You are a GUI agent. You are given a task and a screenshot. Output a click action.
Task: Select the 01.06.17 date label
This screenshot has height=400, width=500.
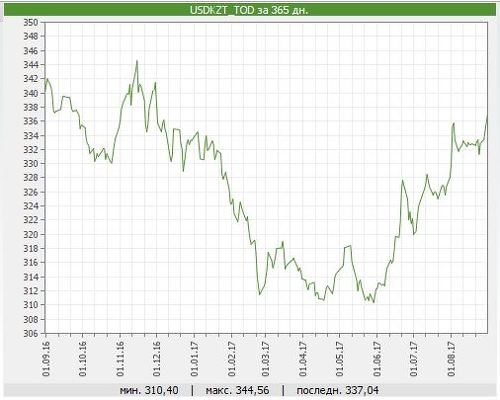[x=377, y=359]
